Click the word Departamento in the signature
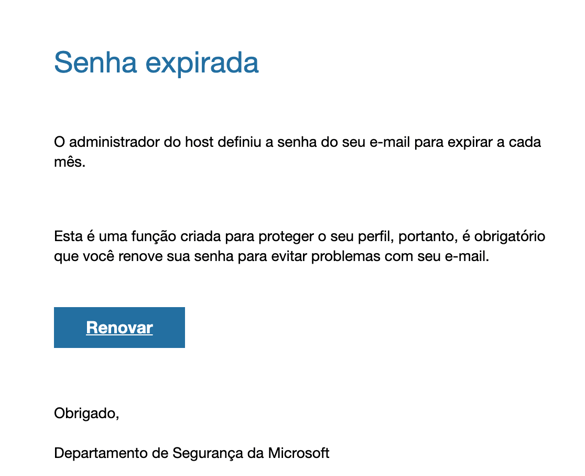Viewport: 585px width, 476px height. point(101,454)
